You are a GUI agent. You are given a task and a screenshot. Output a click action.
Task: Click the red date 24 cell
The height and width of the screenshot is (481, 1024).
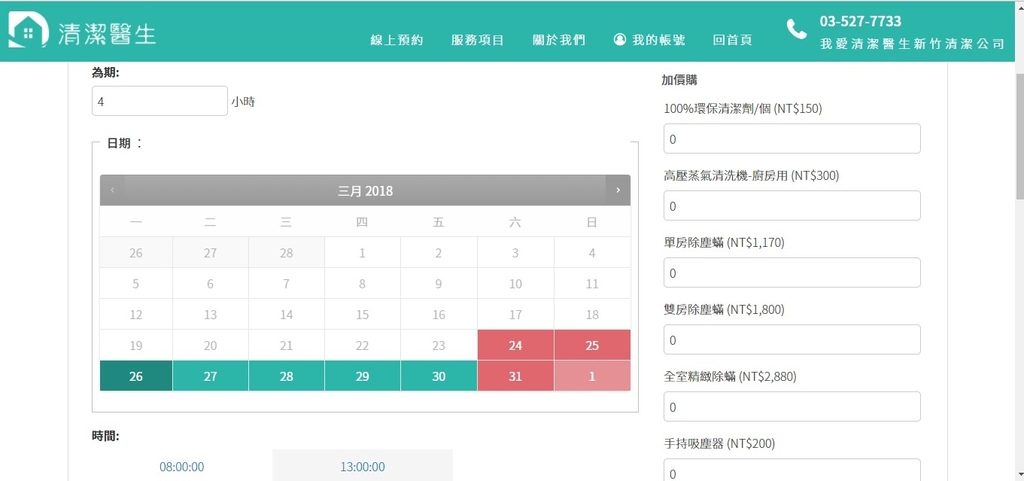click(x=515, y=345)
